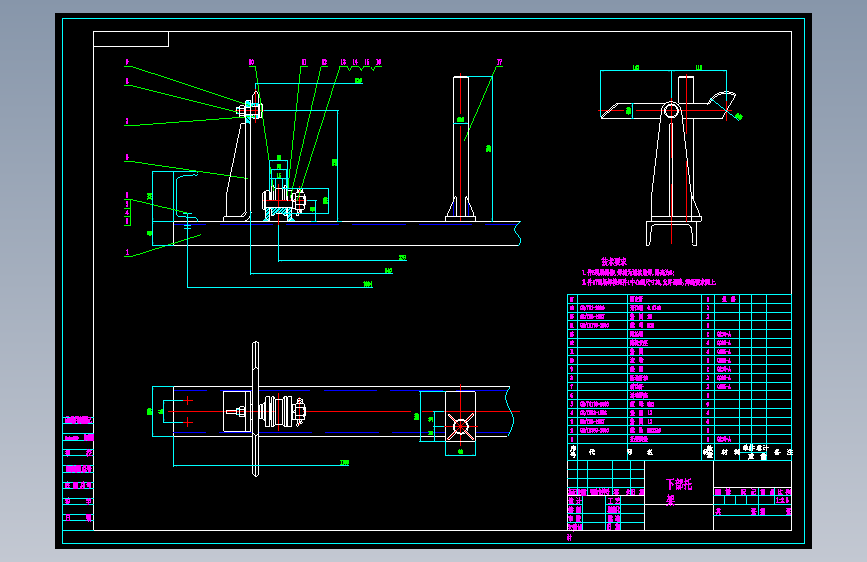The width and height of the screenshot is (867, 562).
Task: Select part balloon number 15
Action: click(x=367, y=62)
